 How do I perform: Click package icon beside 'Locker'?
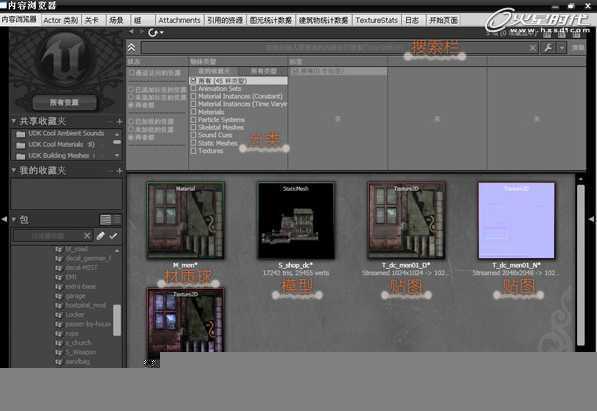[x=59, y=315]
